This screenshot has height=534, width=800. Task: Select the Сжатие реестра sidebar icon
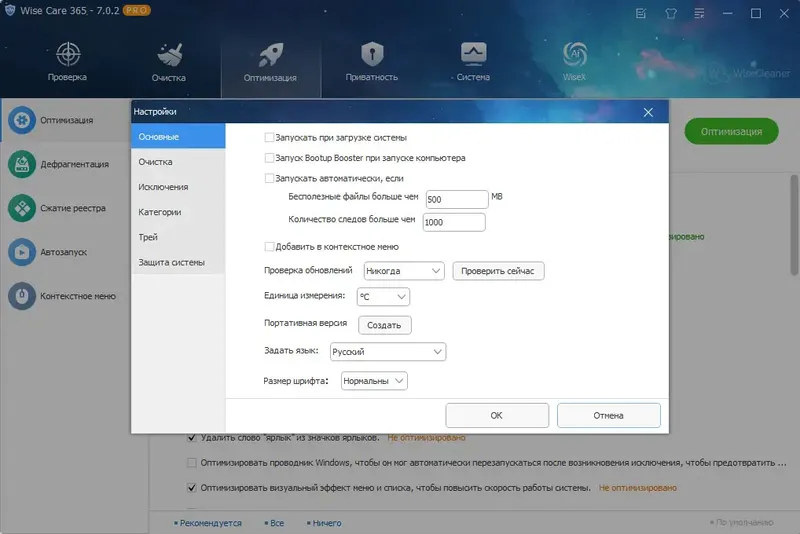(x=21, y=208)
